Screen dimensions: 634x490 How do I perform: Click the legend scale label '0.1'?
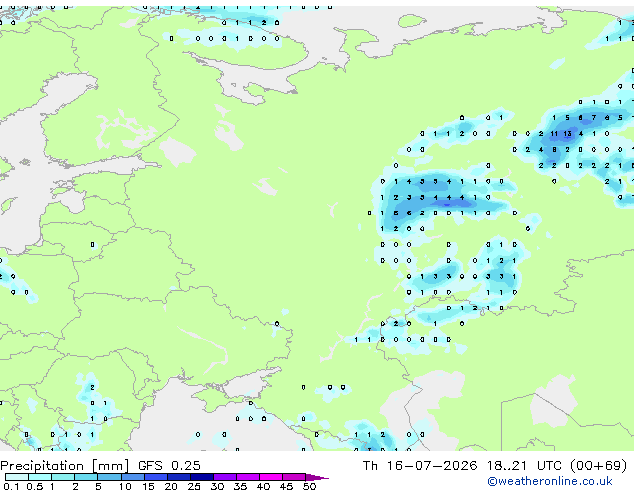11,486
